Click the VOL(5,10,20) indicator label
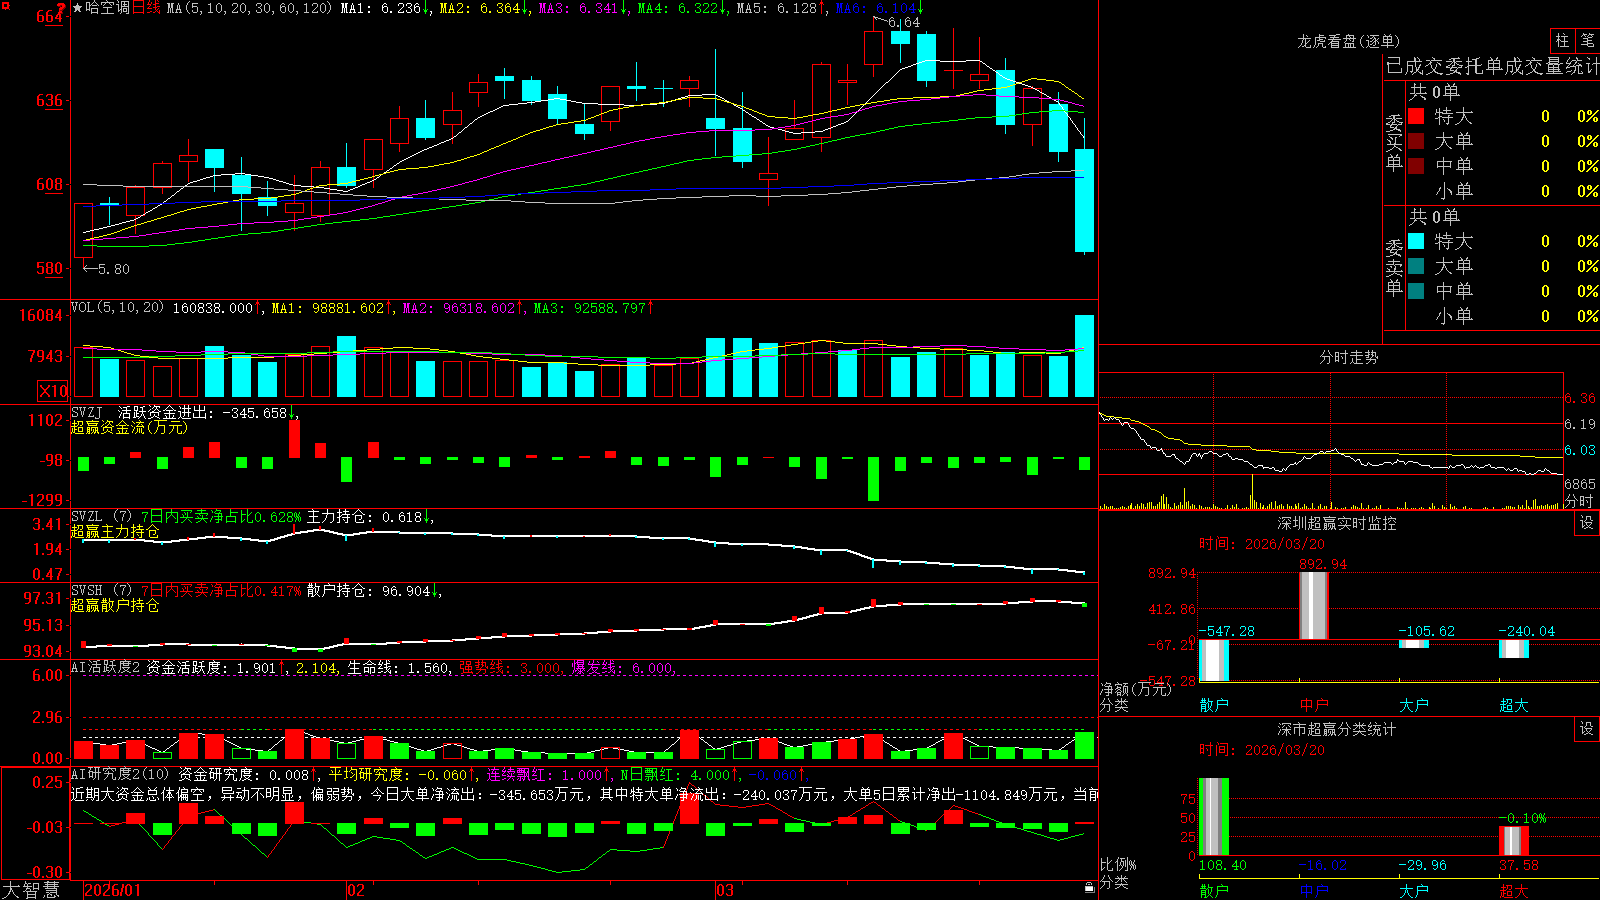This screenshot has width=1600, height=900. click(x=118, y=308)
